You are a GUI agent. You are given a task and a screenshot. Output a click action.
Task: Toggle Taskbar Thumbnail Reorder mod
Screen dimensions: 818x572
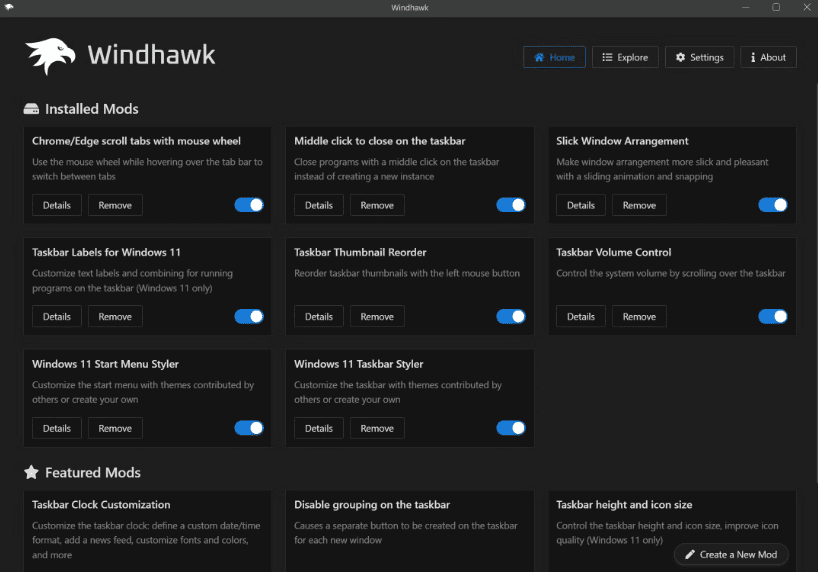click(x=511, y=316)
